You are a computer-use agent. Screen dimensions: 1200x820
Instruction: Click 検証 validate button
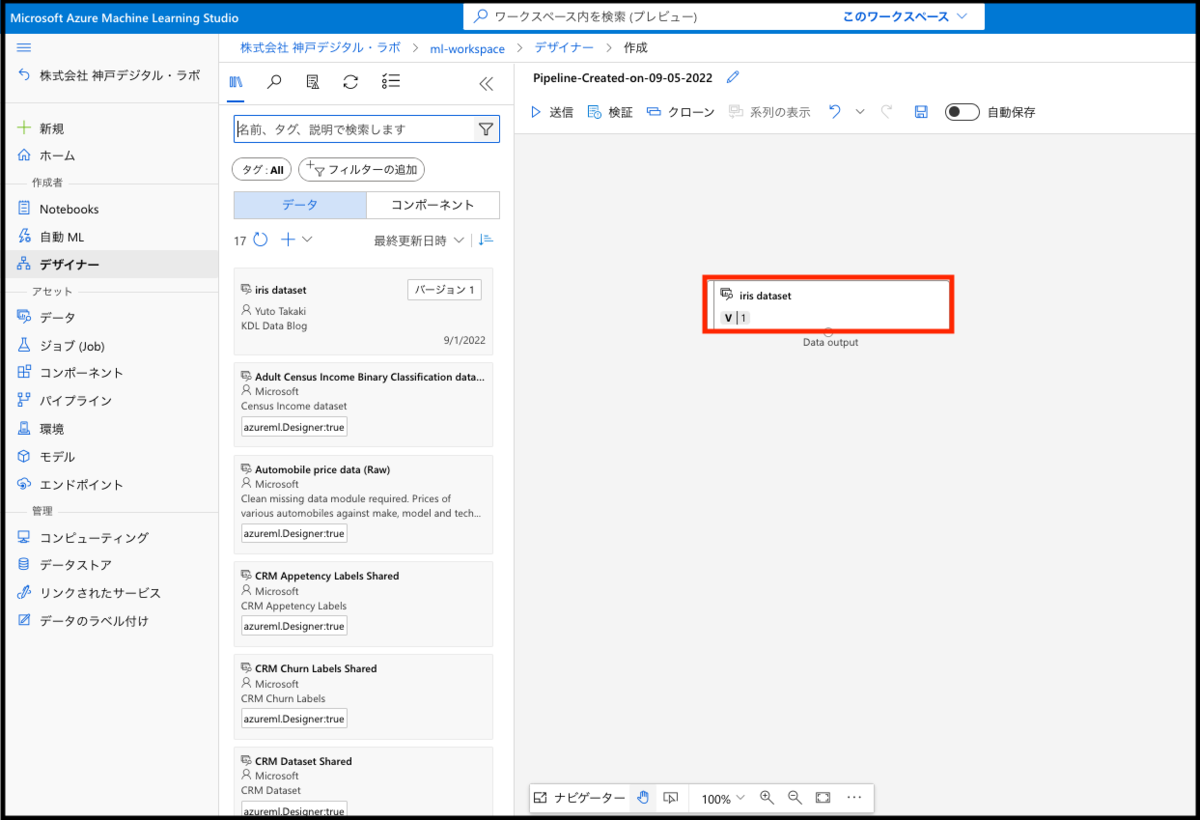point(610,112)
